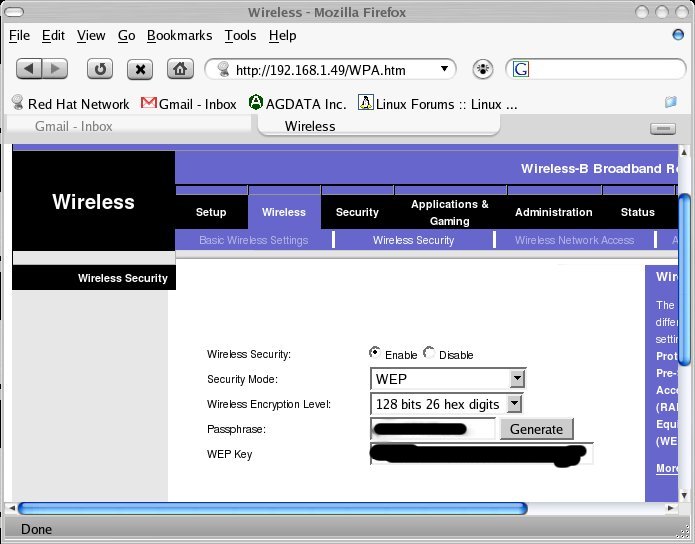Open the Bookmarks menu
695x544 pixels.
coord(179,35)
